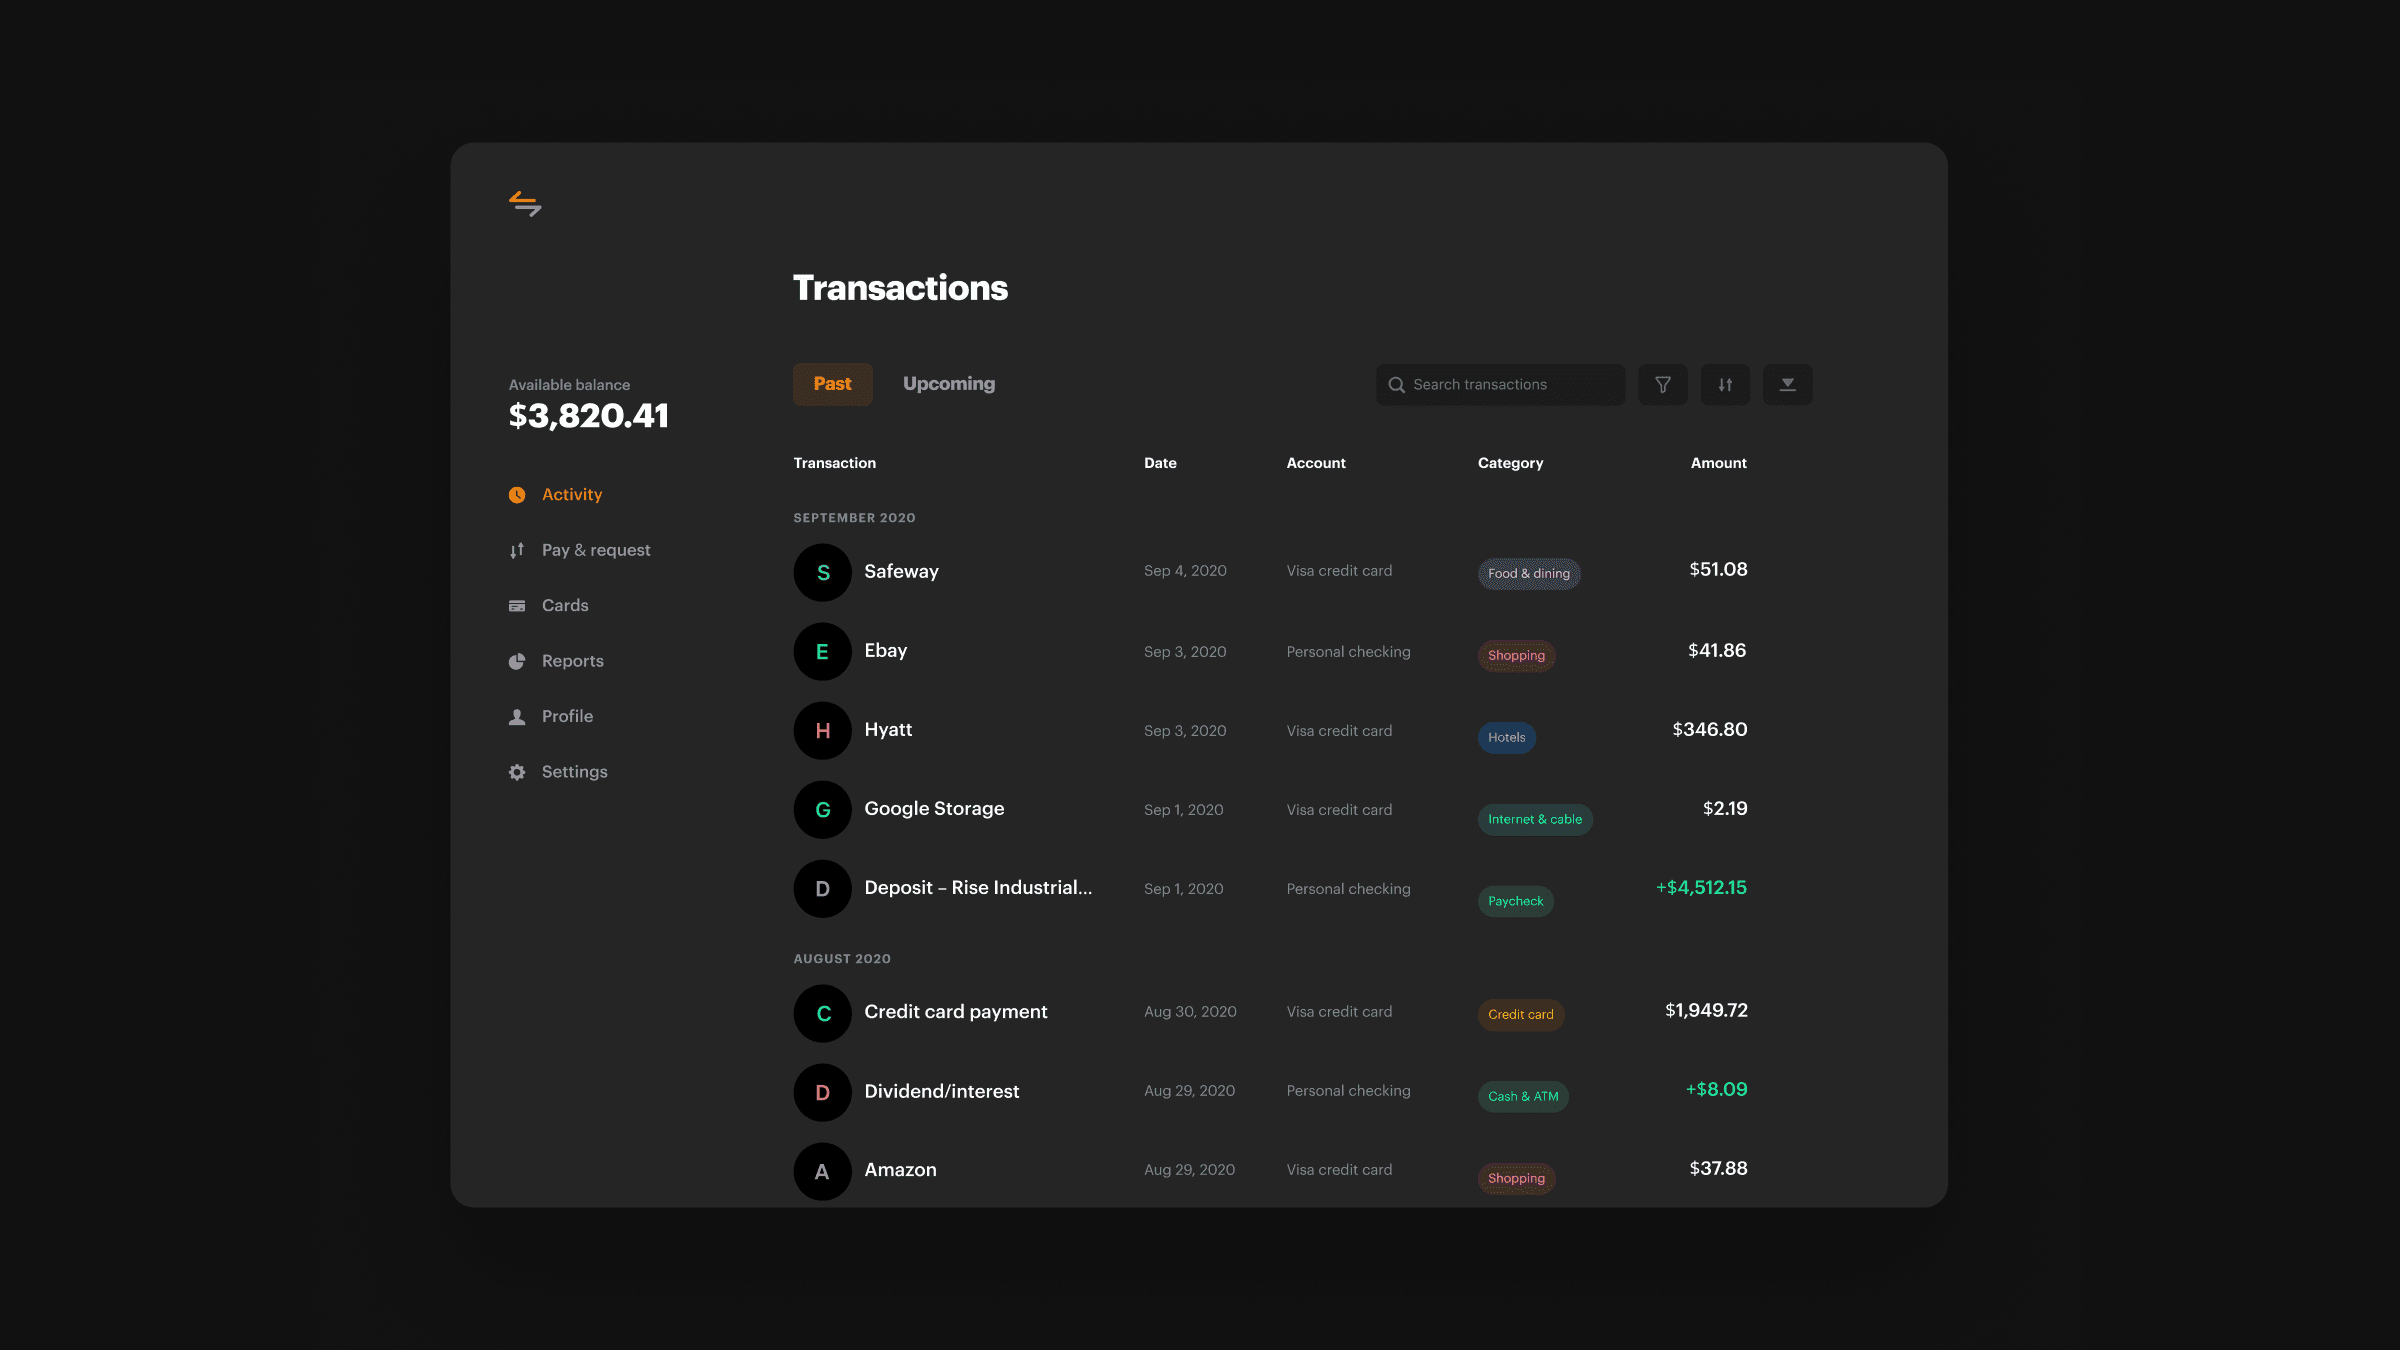The image size is (2400, 1350).
Task: Open Pay & request in sidebar
Action: pos(595,550)
